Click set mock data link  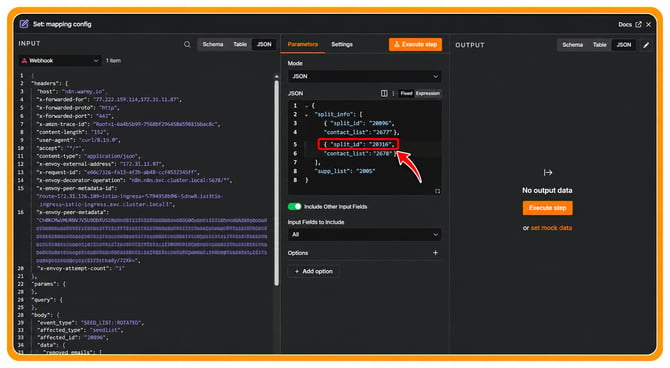(x=551, y=228)
